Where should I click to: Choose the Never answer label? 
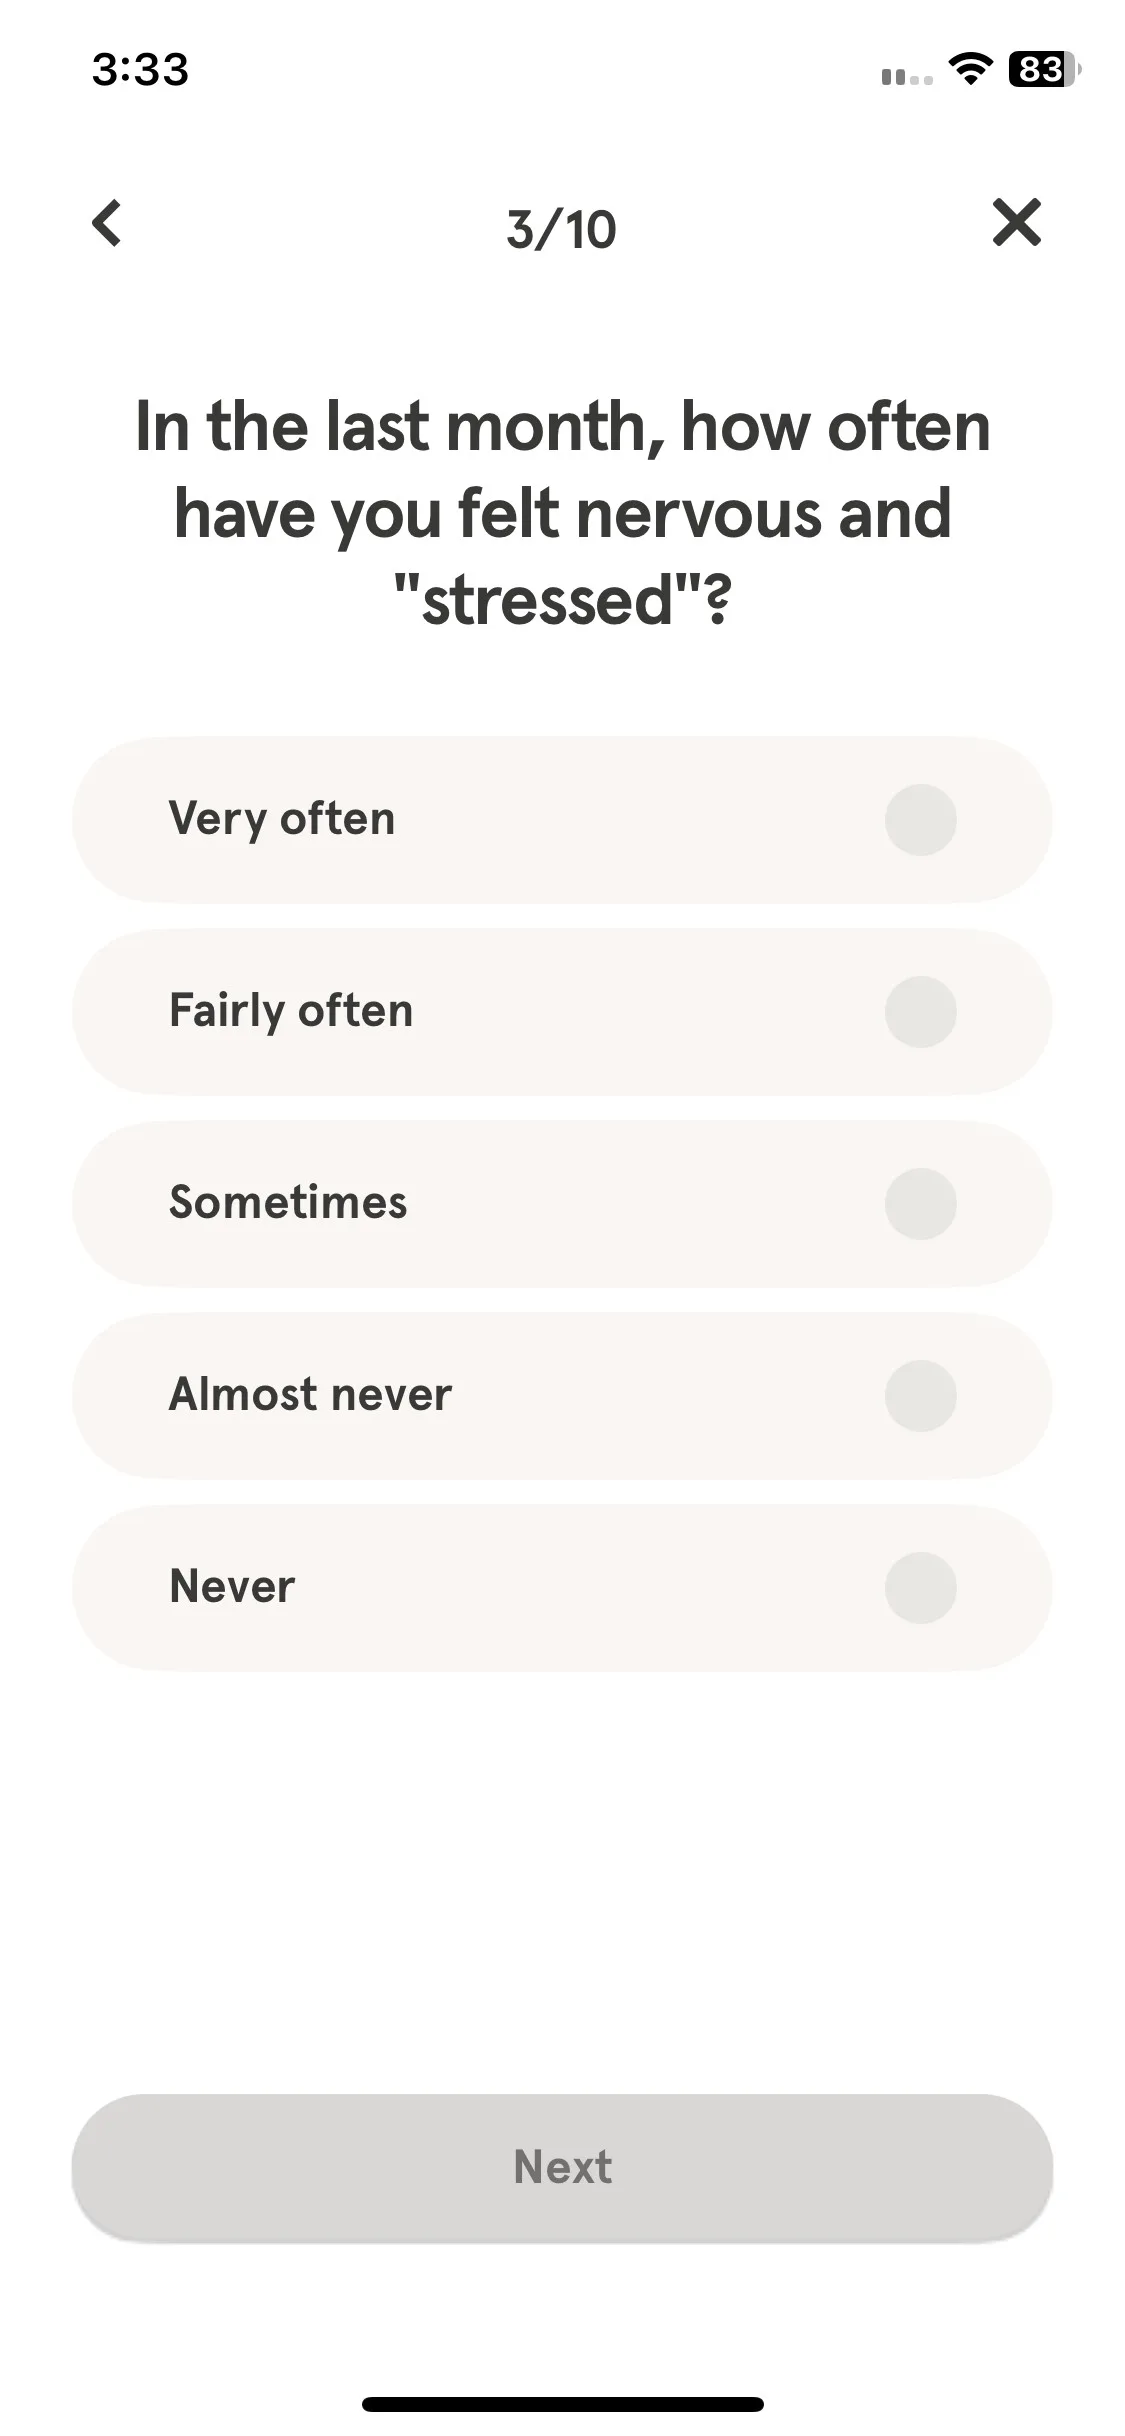click(x=232, y=1586)
